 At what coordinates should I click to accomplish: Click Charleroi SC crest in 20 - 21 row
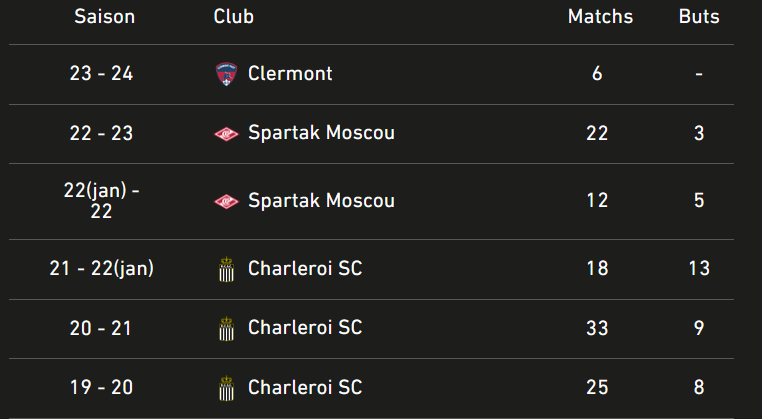pyautogui.click(x=226, y=329)
